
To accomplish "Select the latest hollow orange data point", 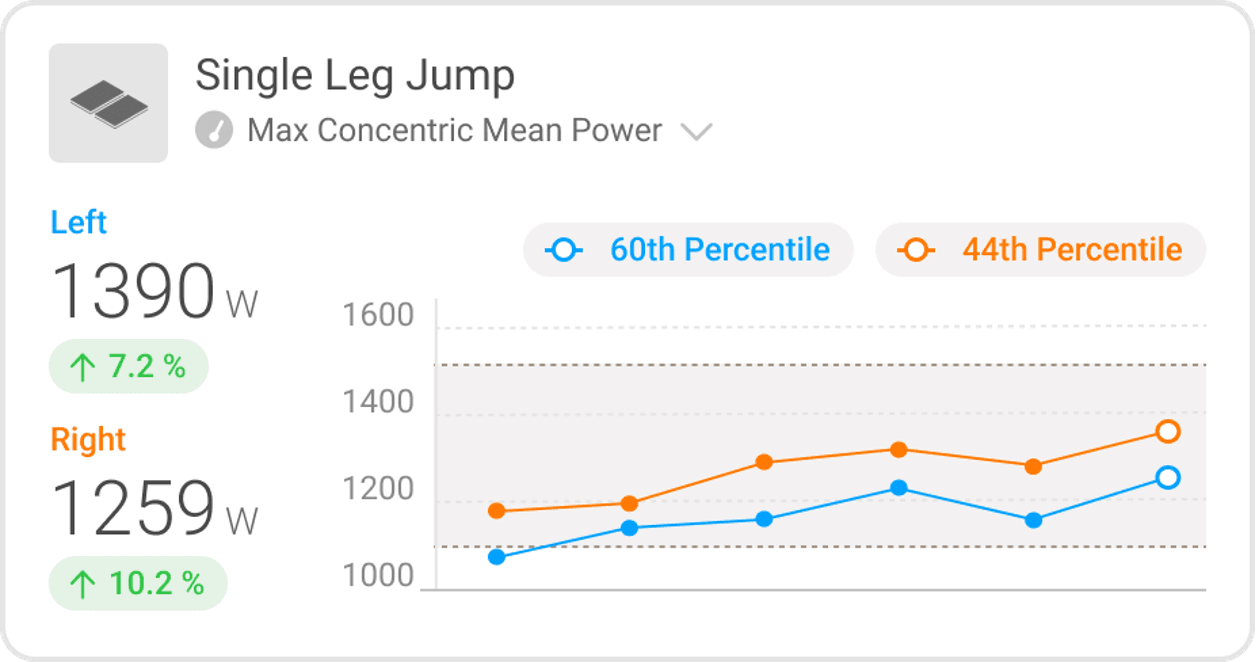I will click(x=1168, y=432).
